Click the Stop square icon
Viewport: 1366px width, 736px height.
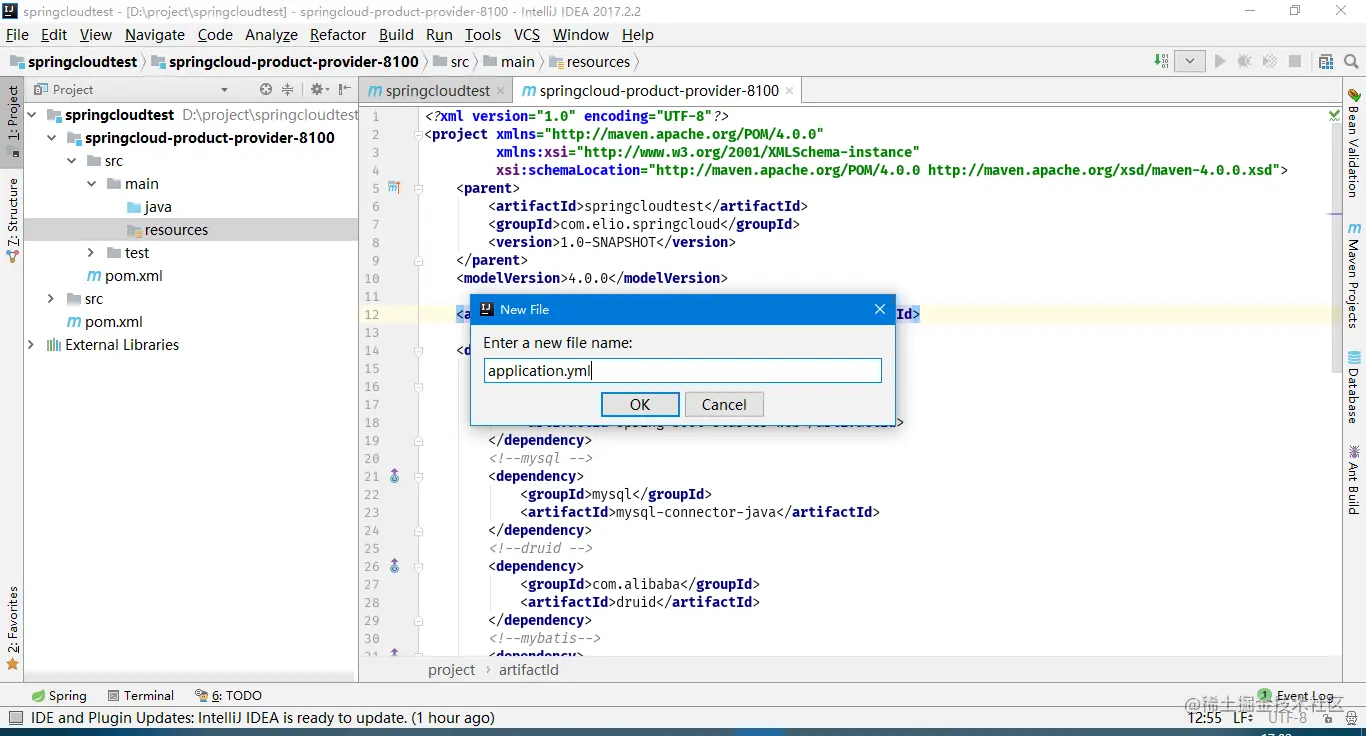coord(1295,61)
